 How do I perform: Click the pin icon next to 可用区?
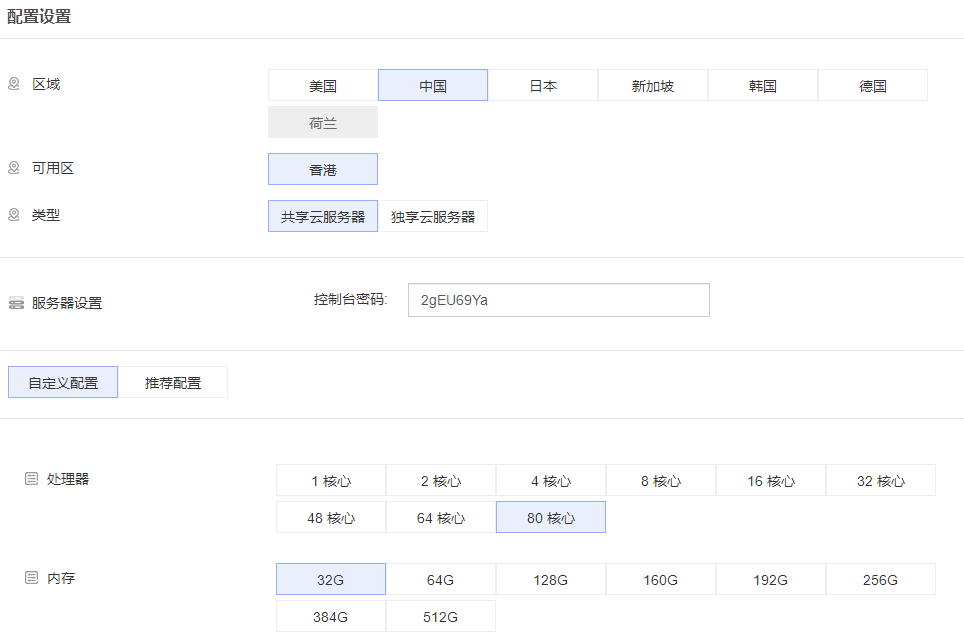click(x=14, y=168)
